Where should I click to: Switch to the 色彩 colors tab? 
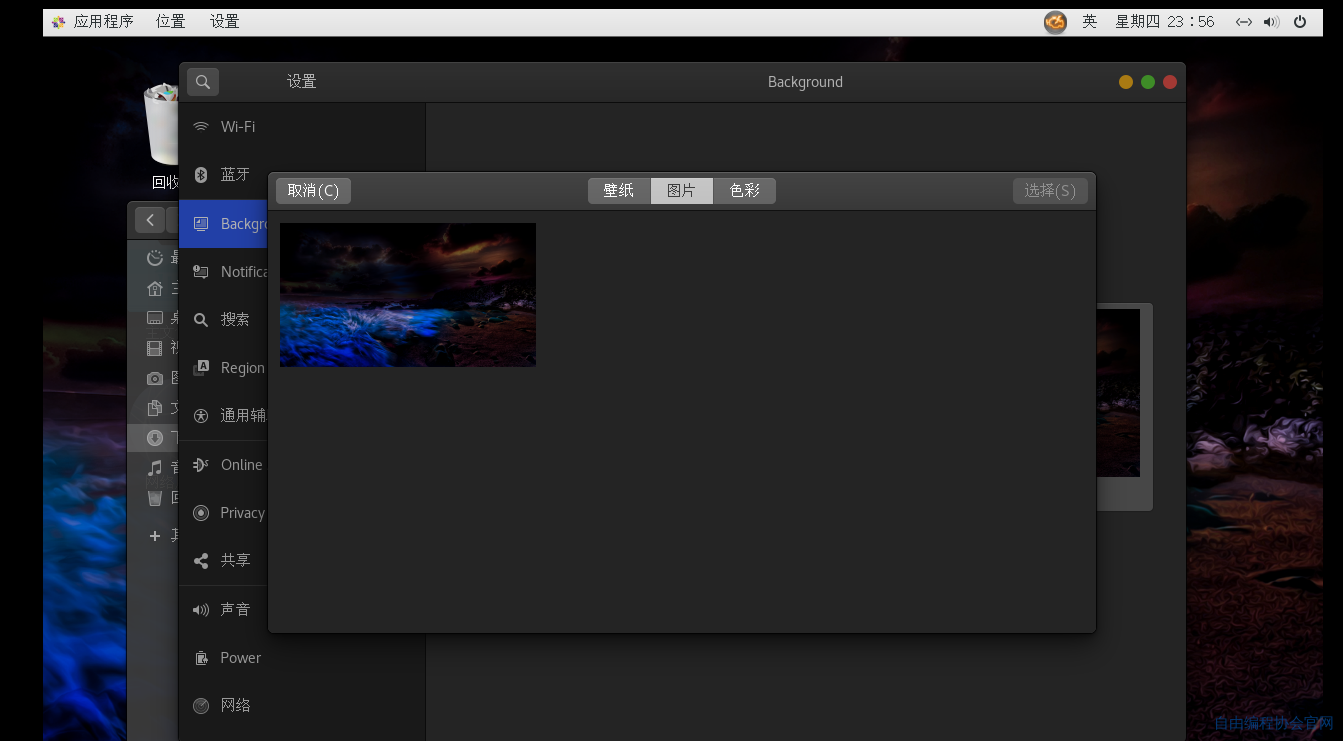pos(744,191)
